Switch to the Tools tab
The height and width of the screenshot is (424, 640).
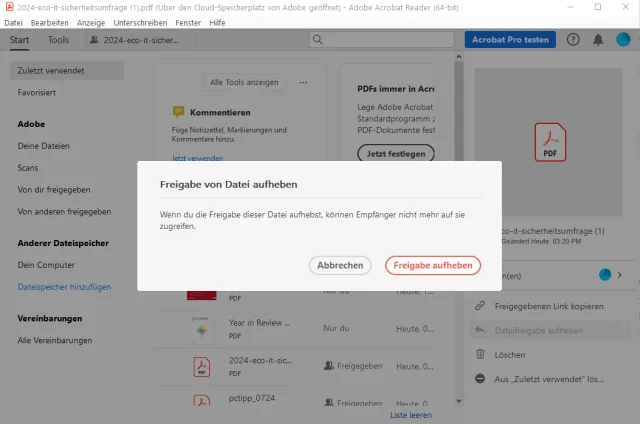(x=58, y=40)
